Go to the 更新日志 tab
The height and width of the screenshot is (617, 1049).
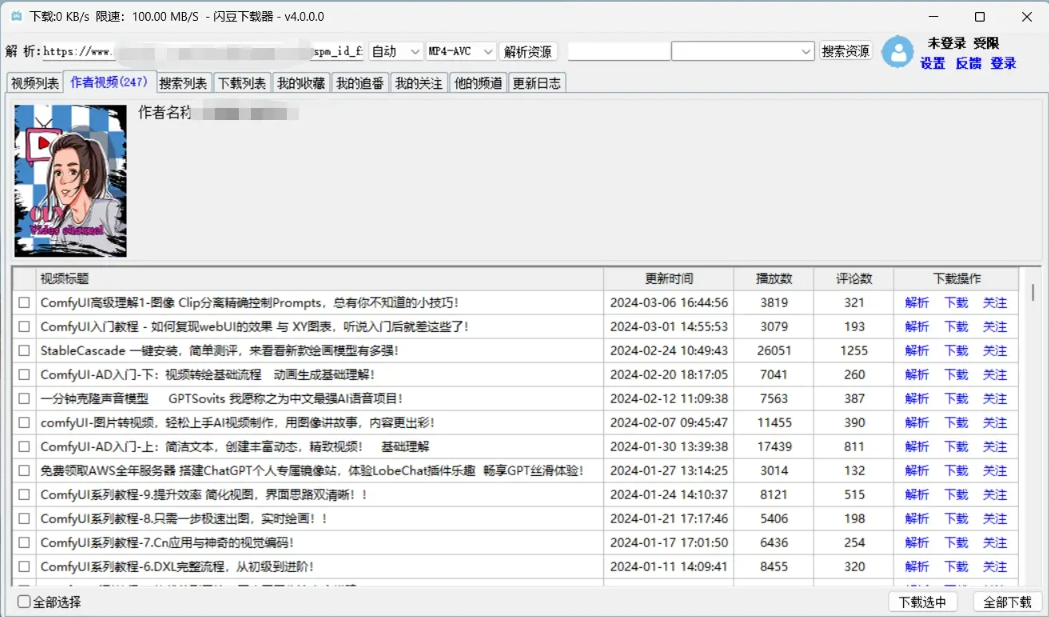(x=537, y=84)
